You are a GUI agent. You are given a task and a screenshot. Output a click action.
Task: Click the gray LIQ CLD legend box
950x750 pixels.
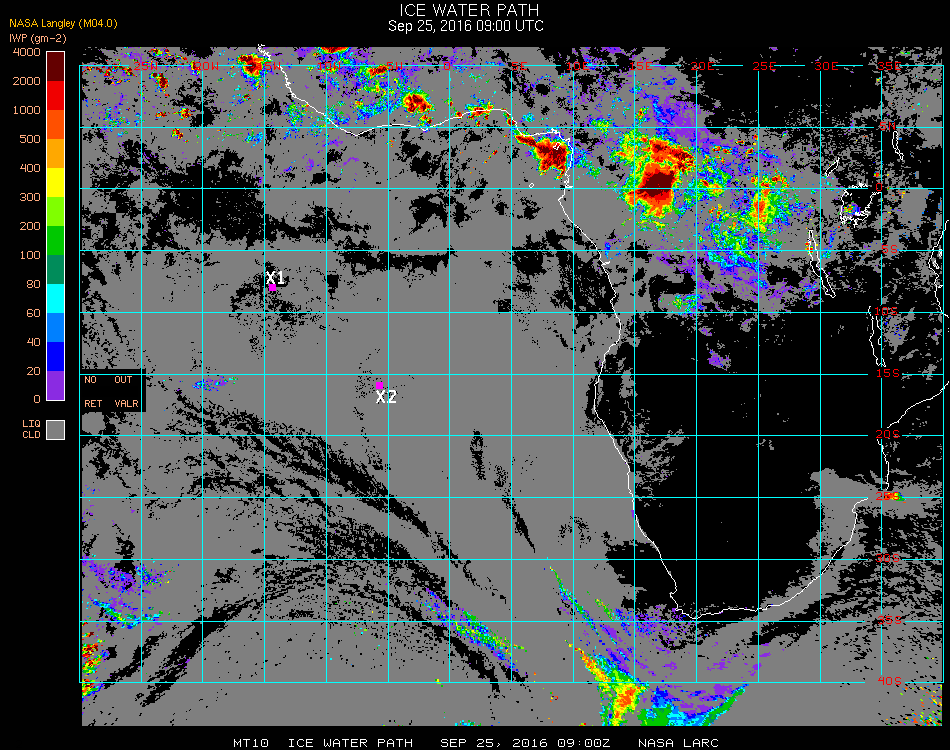(56, 430)
